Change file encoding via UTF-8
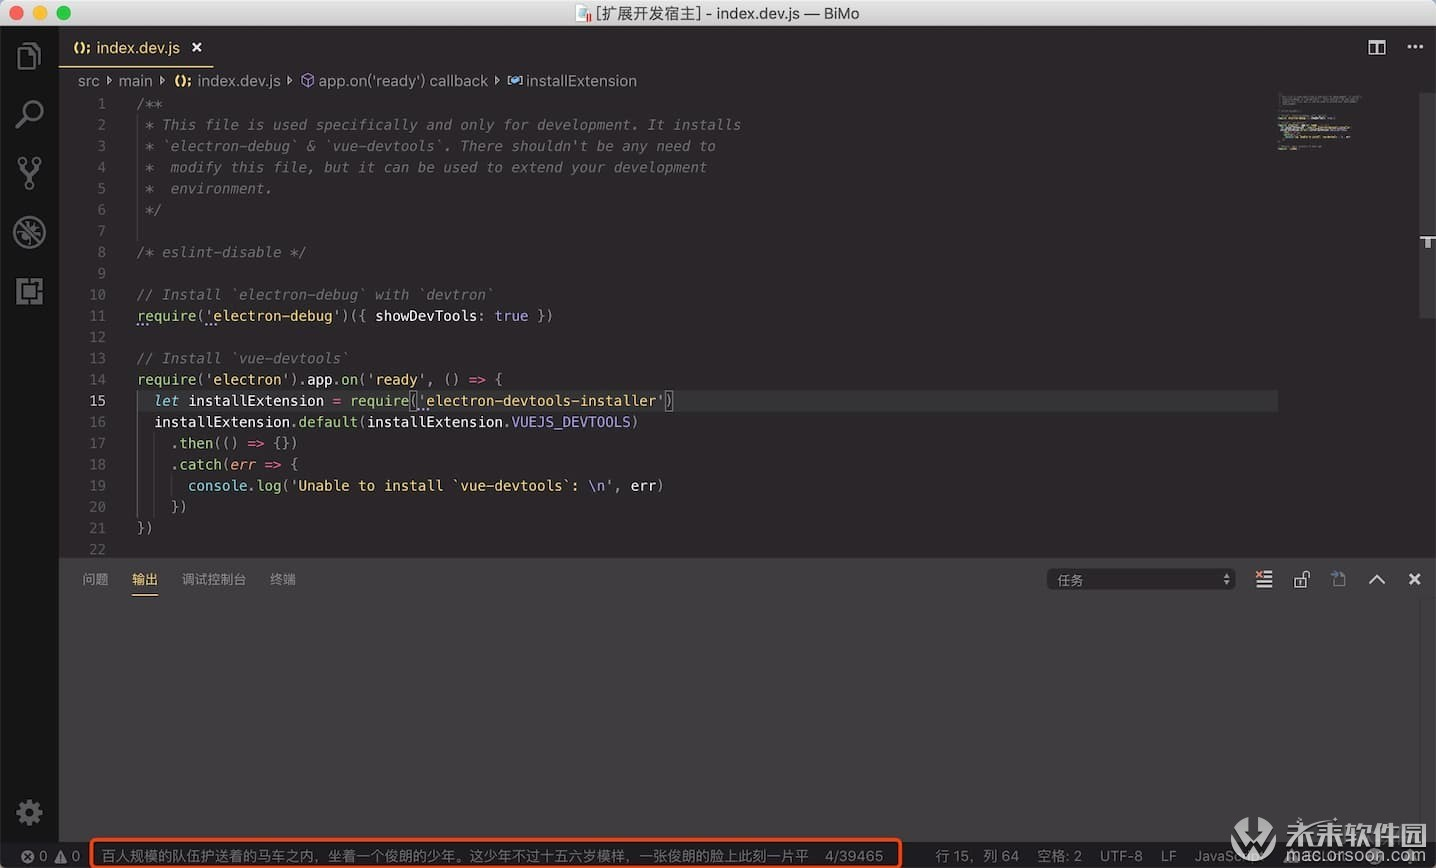Screen dimensions: 1436x868 coord(1121,856)
